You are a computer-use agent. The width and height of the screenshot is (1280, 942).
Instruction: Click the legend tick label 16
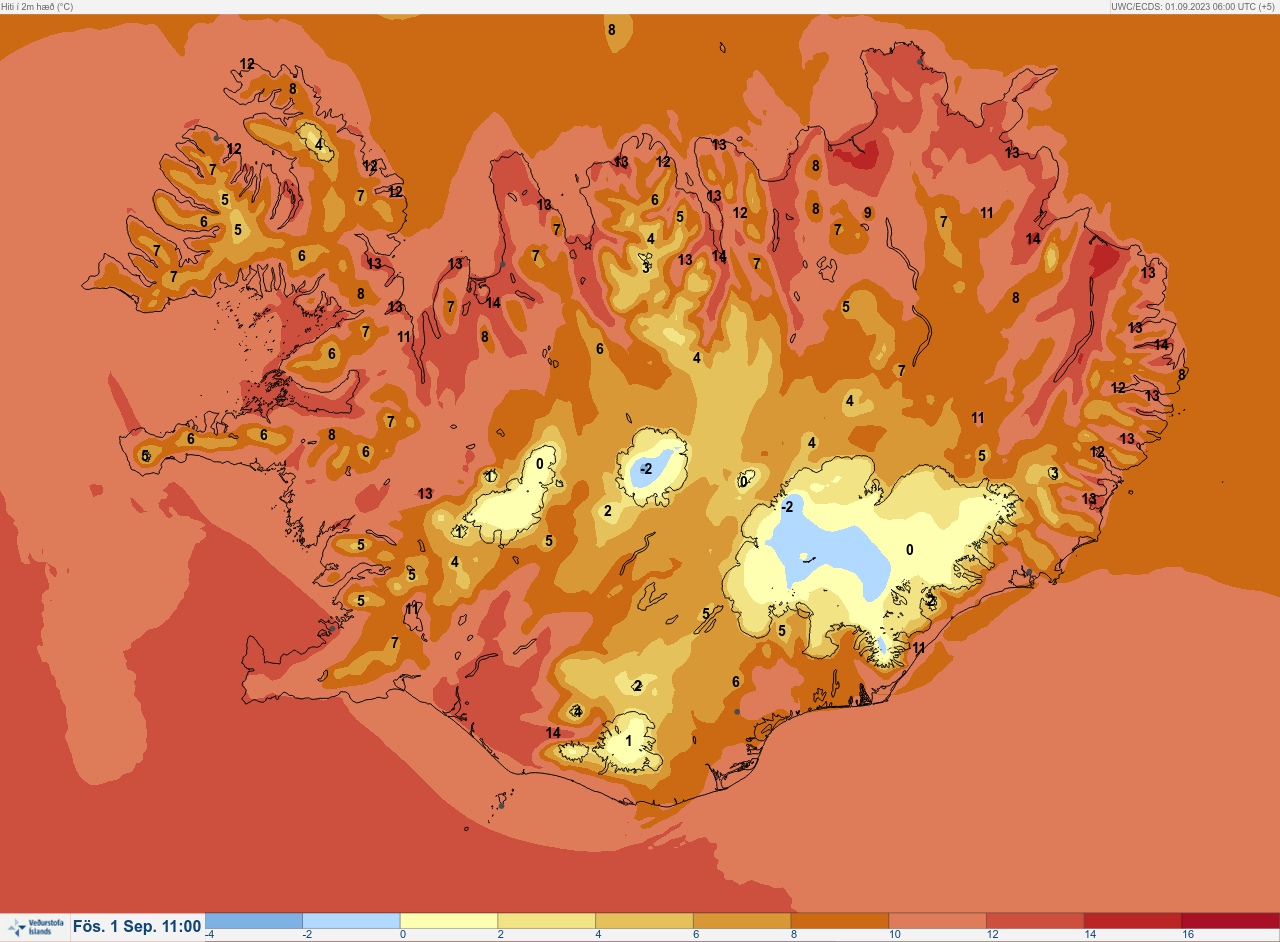pyautogui.click(x=1188, y=935)
